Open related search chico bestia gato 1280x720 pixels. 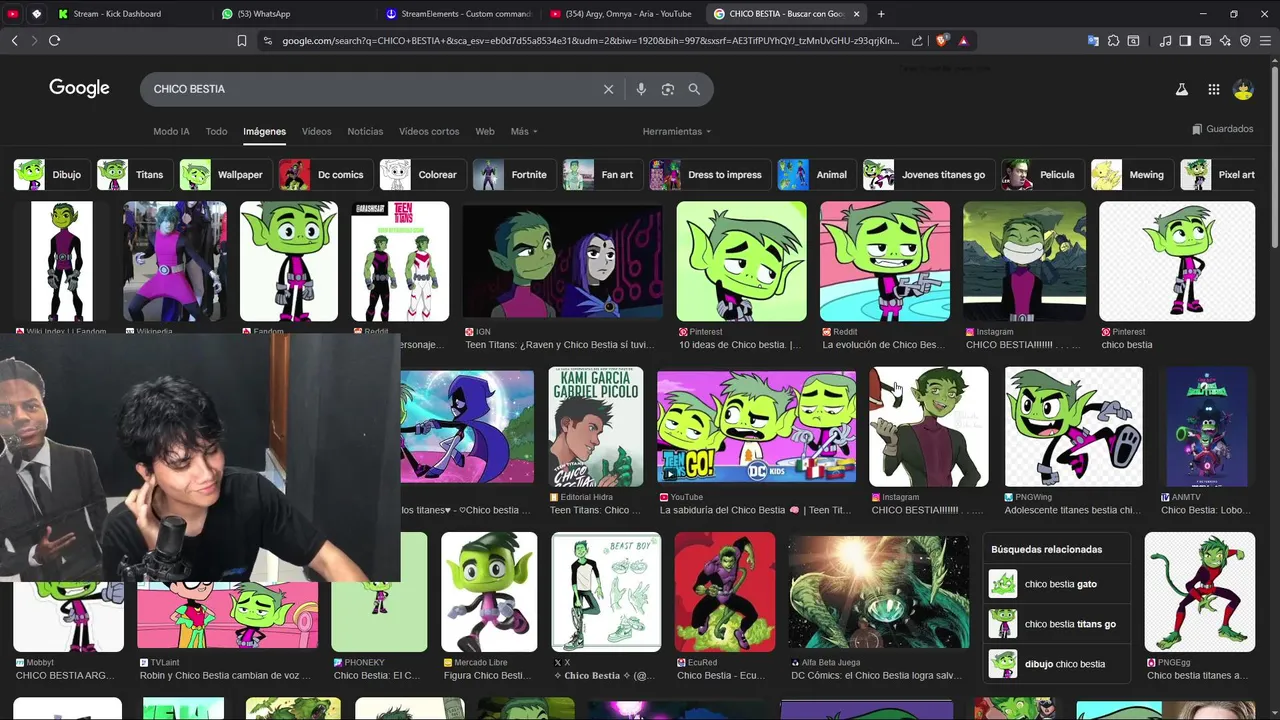point(1056,584)
